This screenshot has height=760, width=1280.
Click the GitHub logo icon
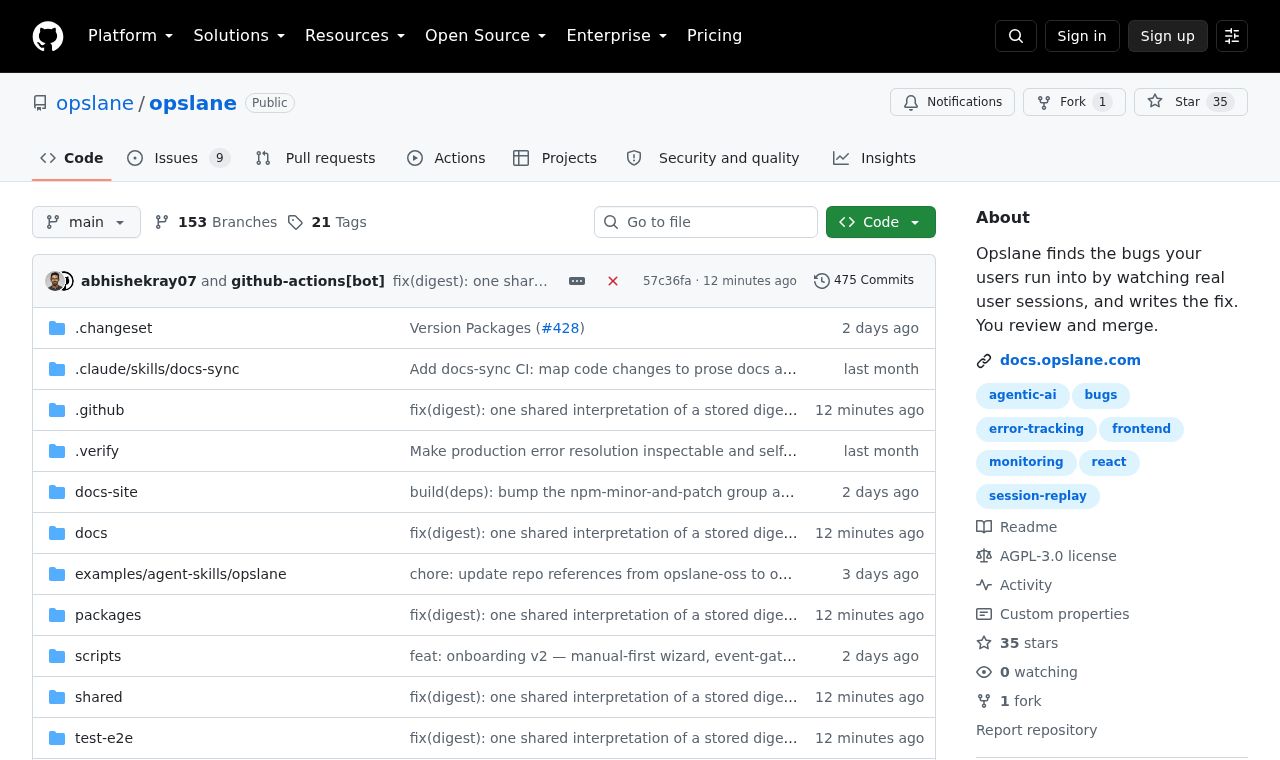coord(48,36)
